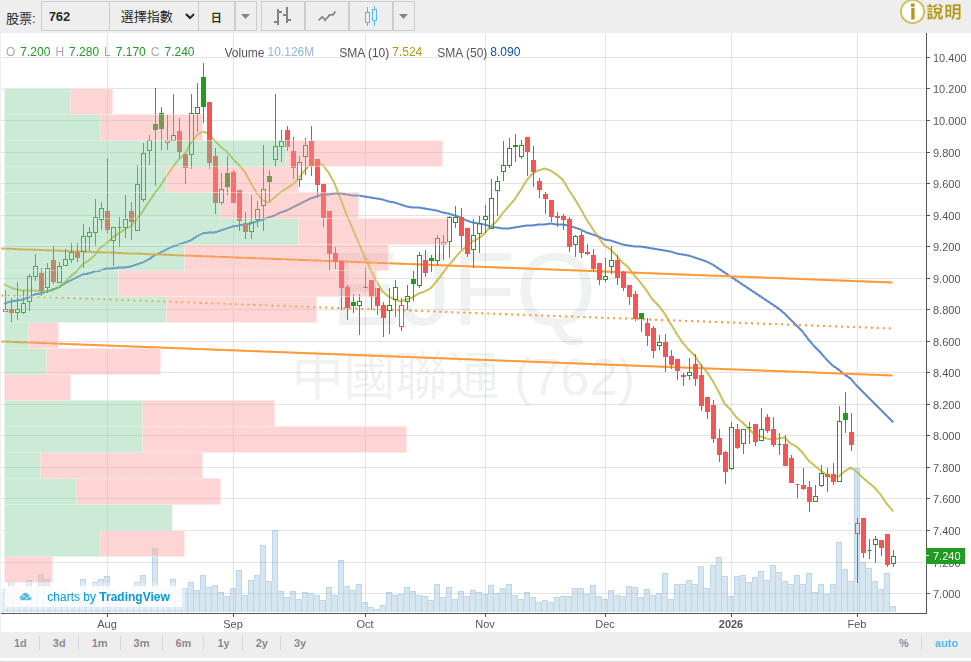Image resolution: width=971 pixels, height=662 pixels.
Task: Click the stock code field containing 762
Action: [x=76, y=16]
